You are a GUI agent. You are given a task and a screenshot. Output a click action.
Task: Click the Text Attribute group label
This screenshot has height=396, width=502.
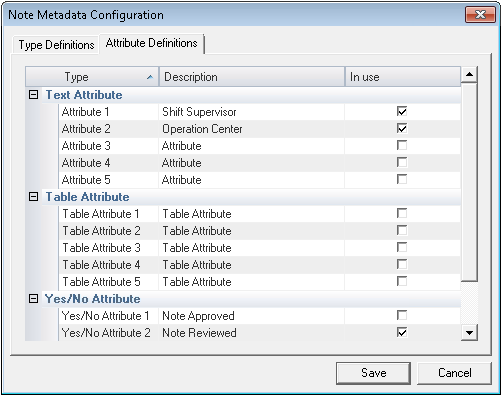(84, 95)
